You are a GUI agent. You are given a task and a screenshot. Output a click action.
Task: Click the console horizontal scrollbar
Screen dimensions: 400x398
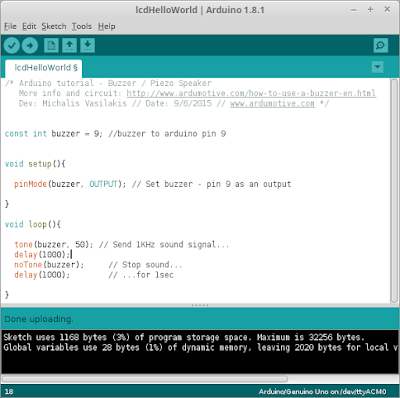click(x=145, y=379)
